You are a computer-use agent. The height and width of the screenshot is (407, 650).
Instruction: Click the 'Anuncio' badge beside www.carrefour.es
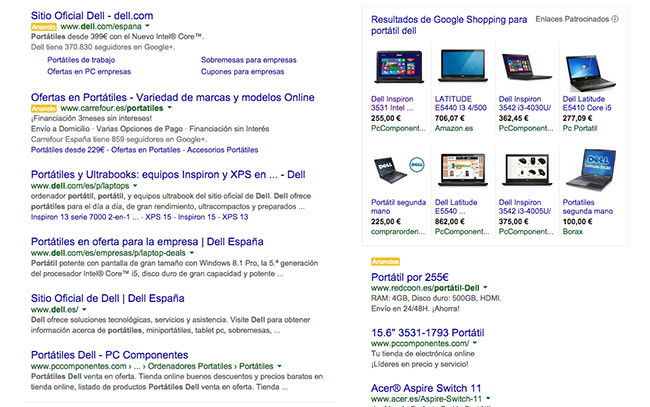tap(44, 109)
